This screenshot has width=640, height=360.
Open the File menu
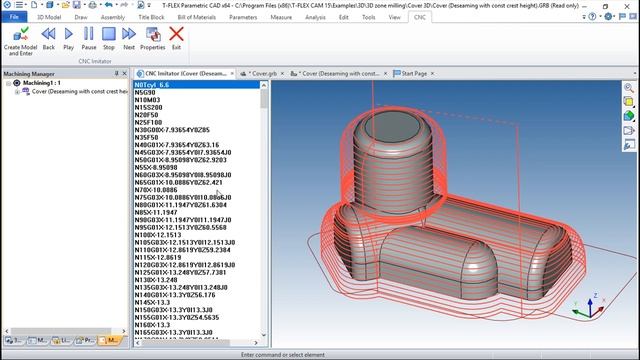14,17
